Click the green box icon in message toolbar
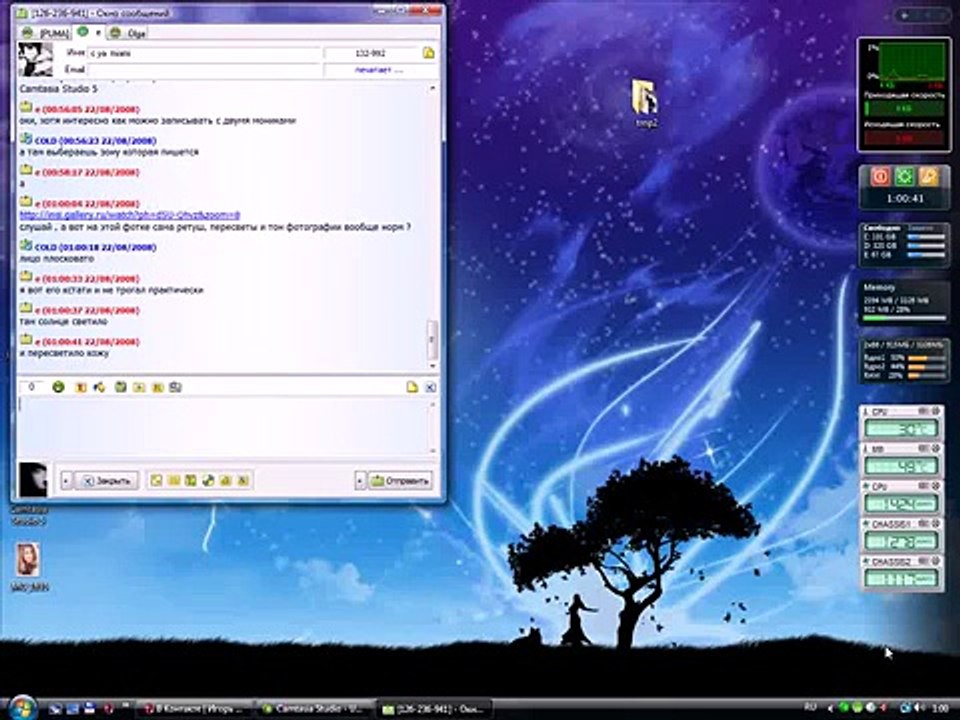Viewport: 960px width, 720px height. click(x=121, y=387)
